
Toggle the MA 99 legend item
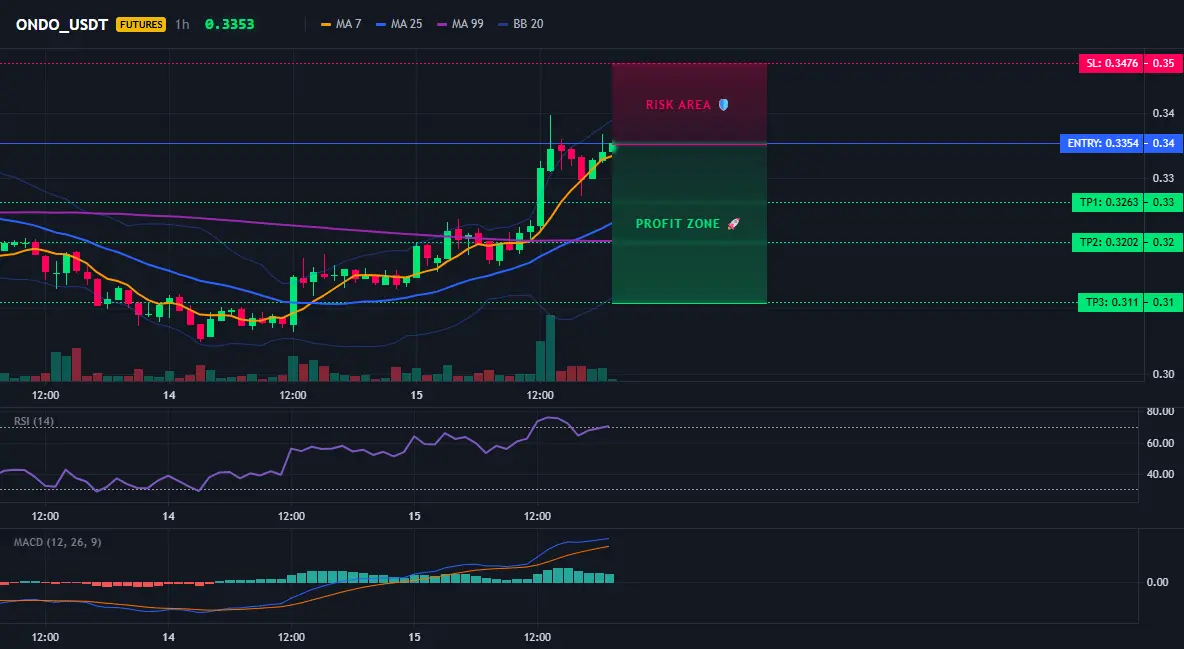point(460,24)
